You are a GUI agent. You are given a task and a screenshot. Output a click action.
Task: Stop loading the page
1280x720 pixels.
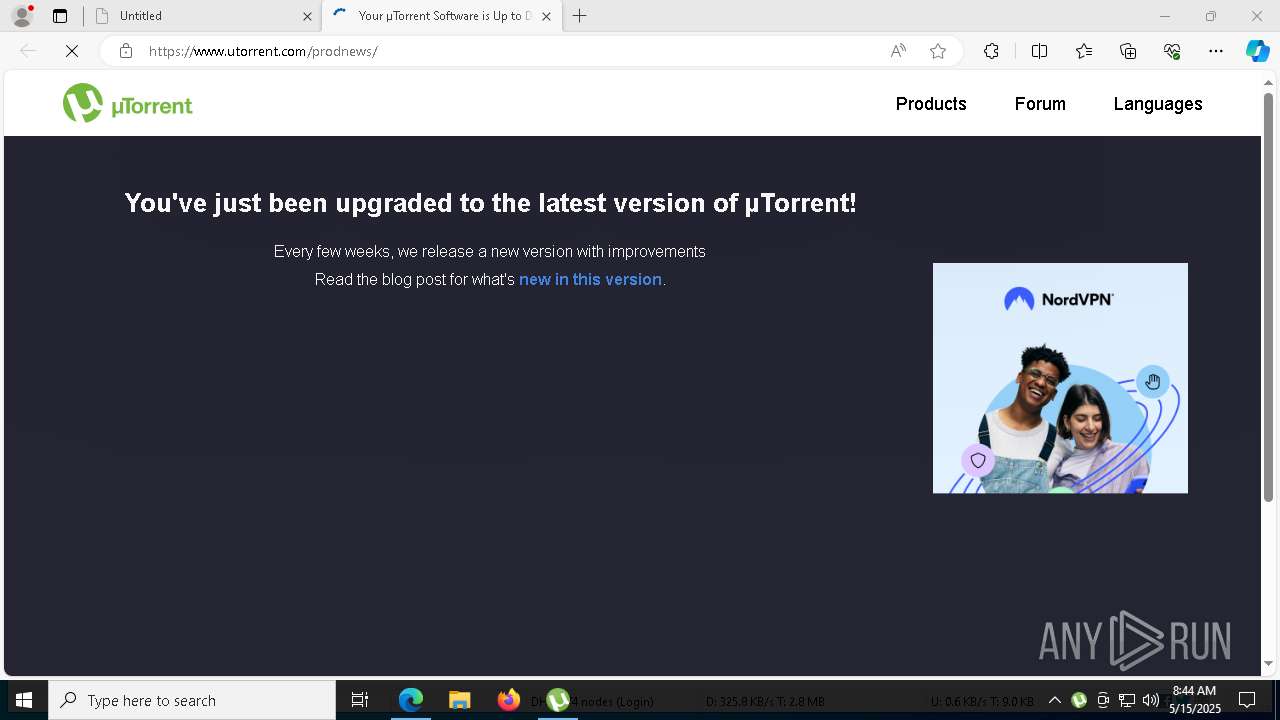[72, 51]
